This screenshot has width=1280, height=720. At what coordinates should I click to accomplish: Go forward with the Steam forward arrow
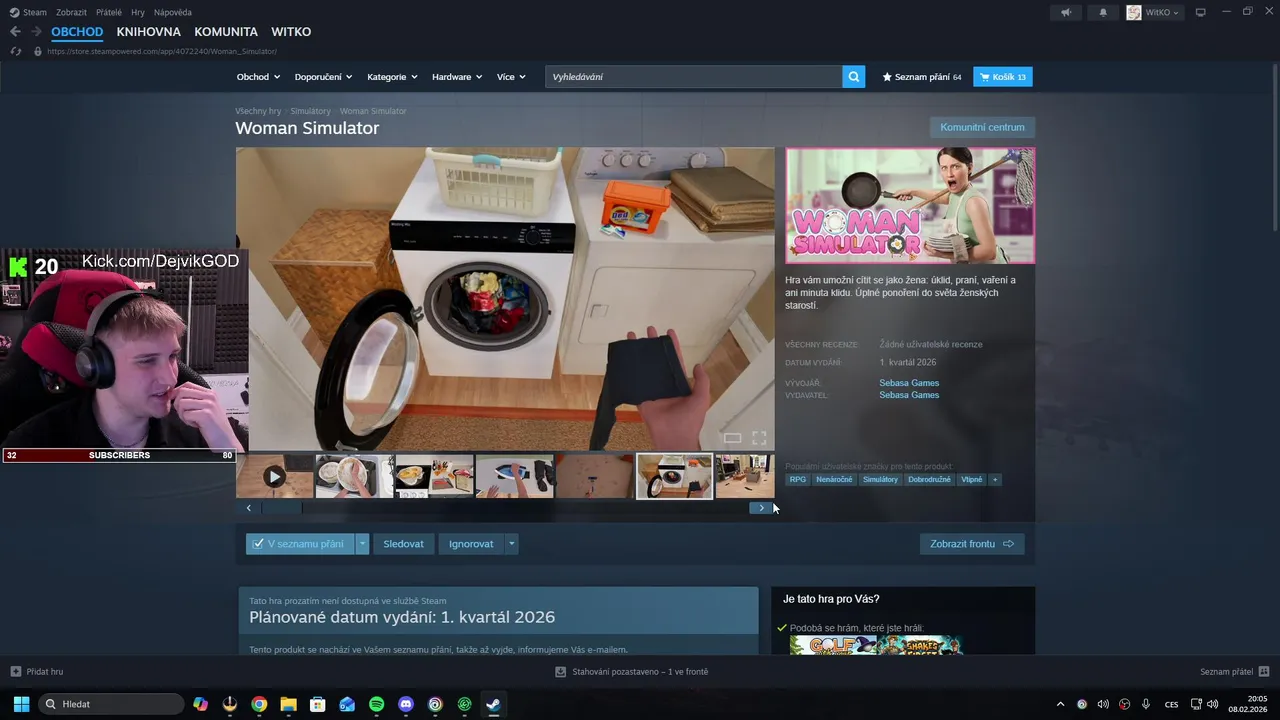click(36, 32)
